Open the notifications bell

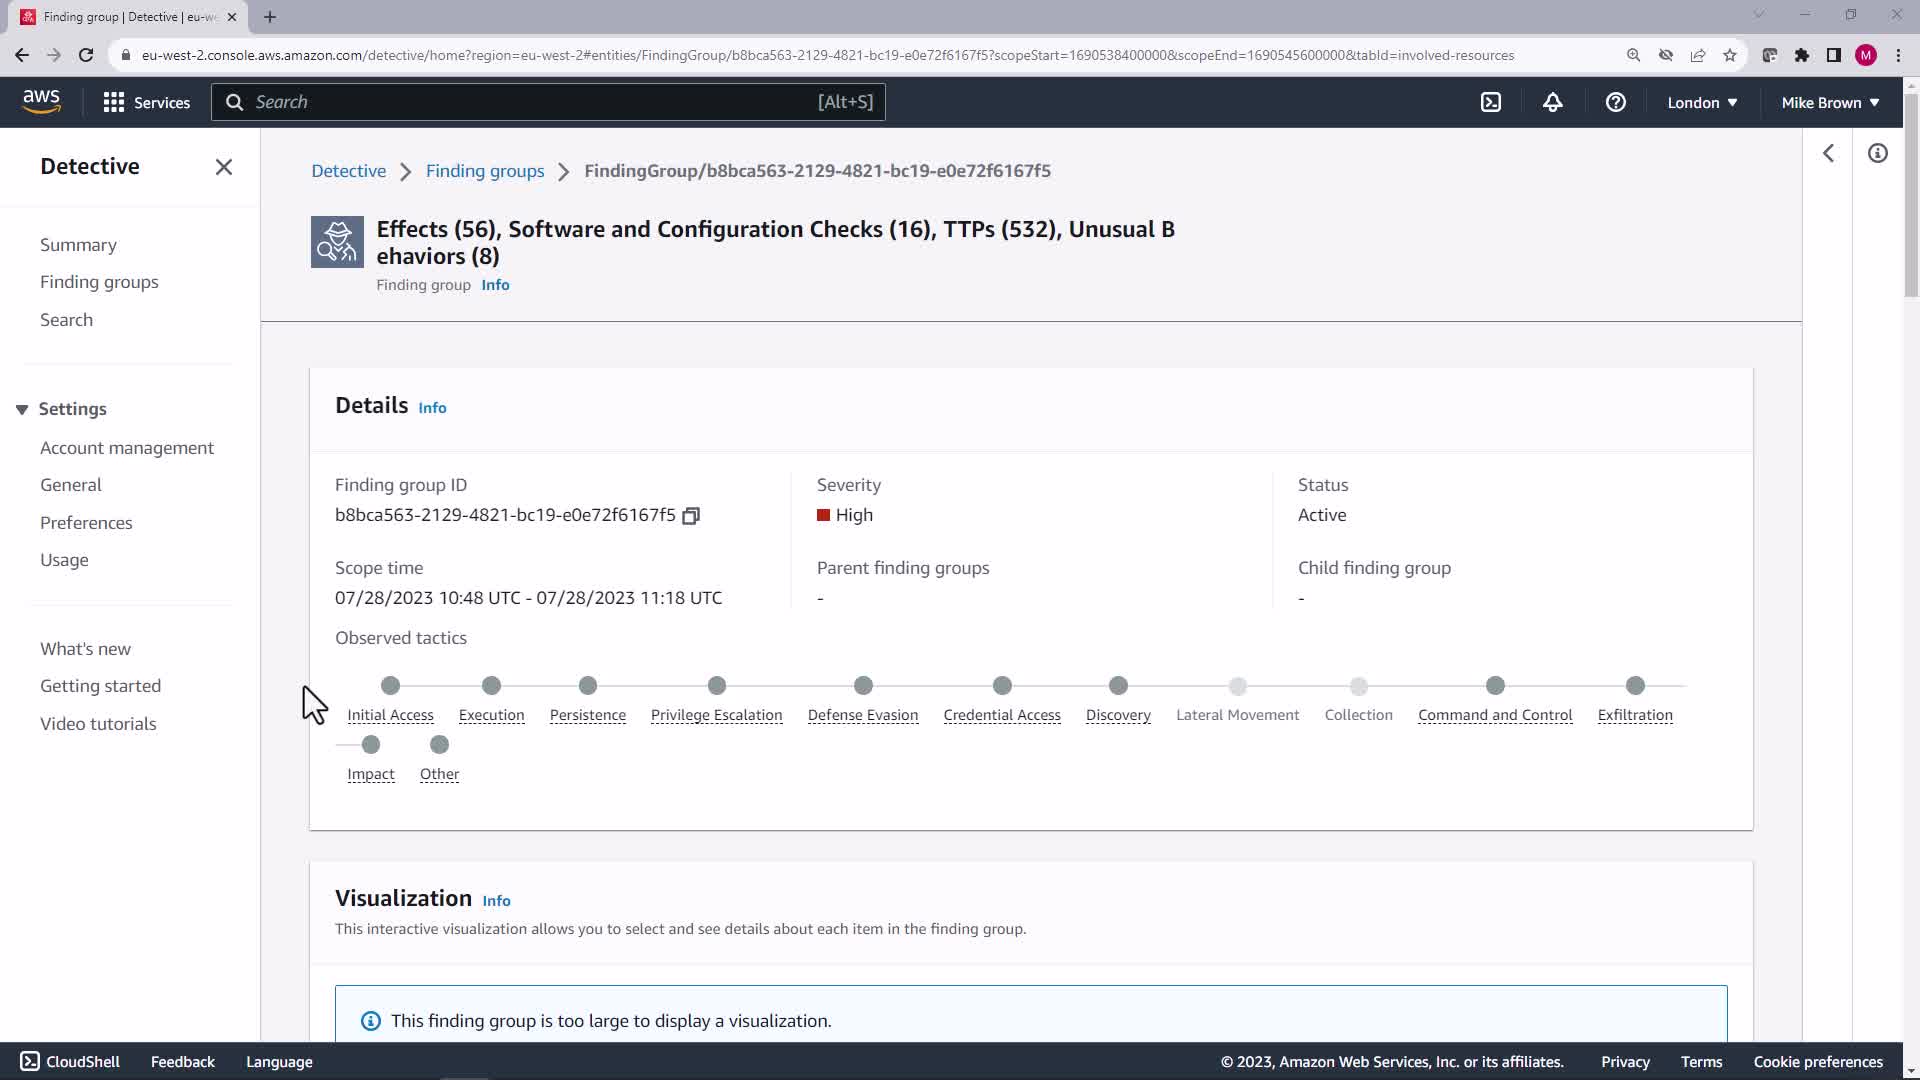point(1552,102)
